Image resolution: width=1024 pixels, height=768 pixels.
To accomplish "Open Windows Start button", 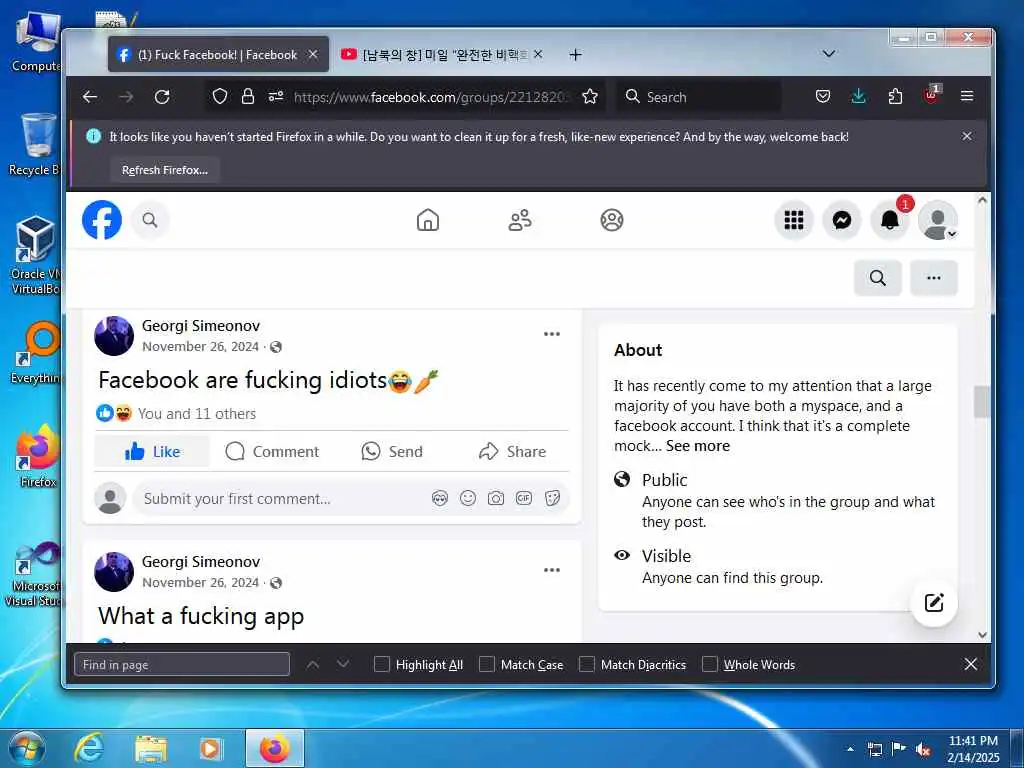I will coord(26,748).
